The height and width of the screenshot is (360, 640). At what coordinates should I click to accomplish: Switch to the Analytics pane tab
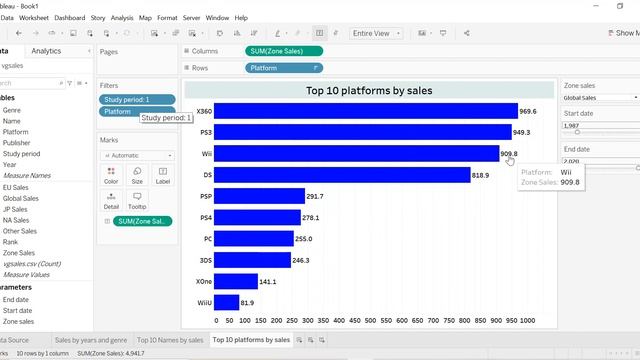46,51
